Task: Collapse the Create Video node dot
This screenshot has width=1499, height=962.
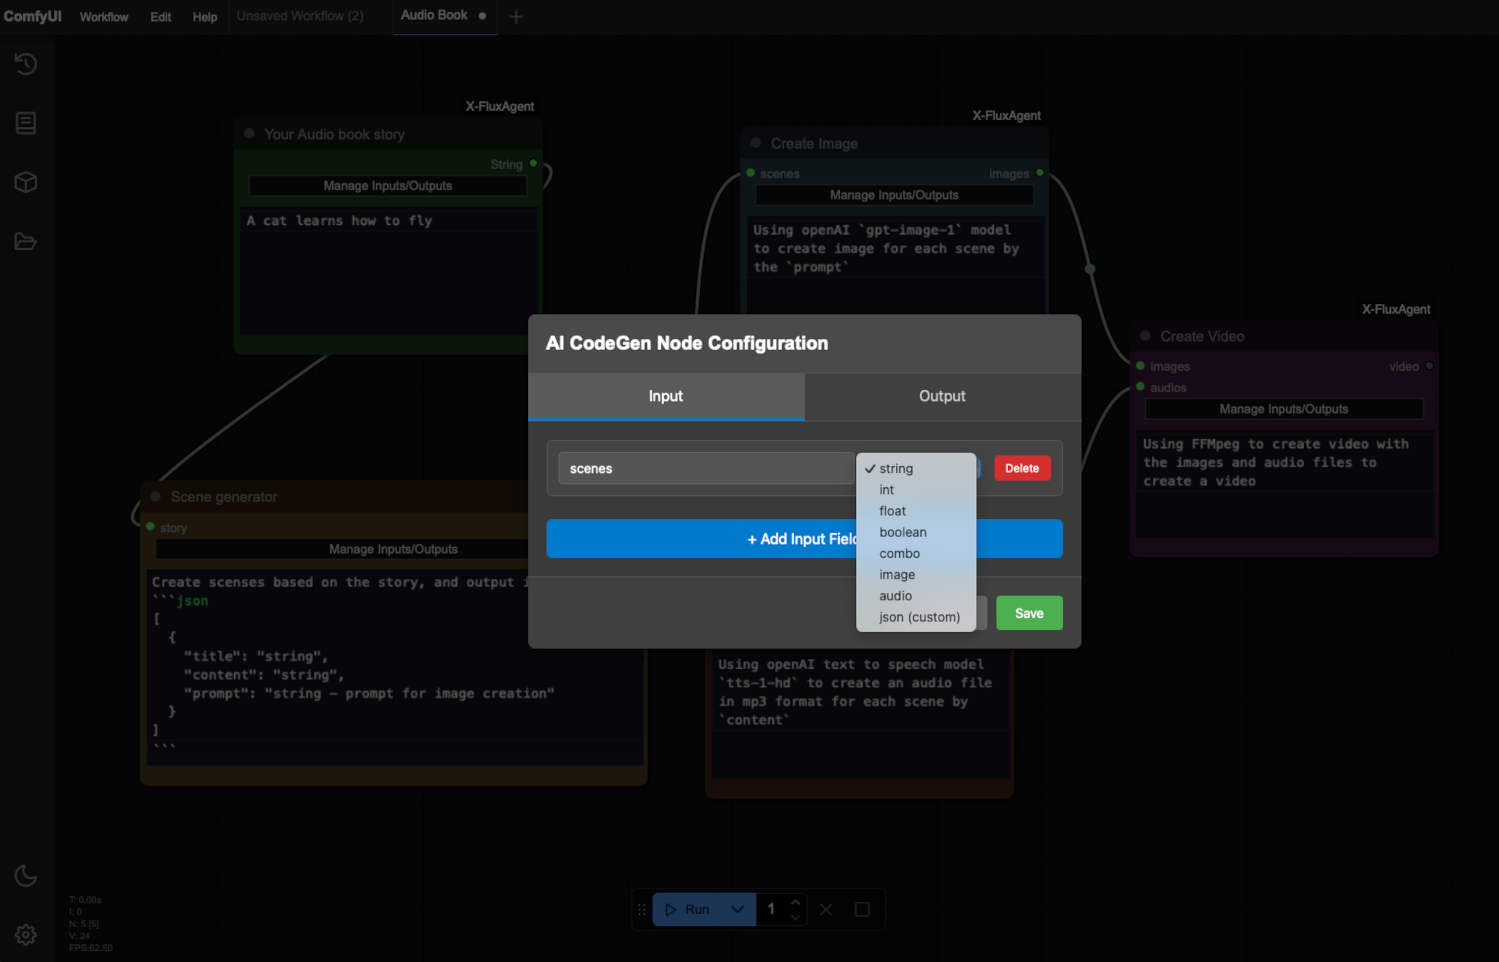Action: point(1146,336)
